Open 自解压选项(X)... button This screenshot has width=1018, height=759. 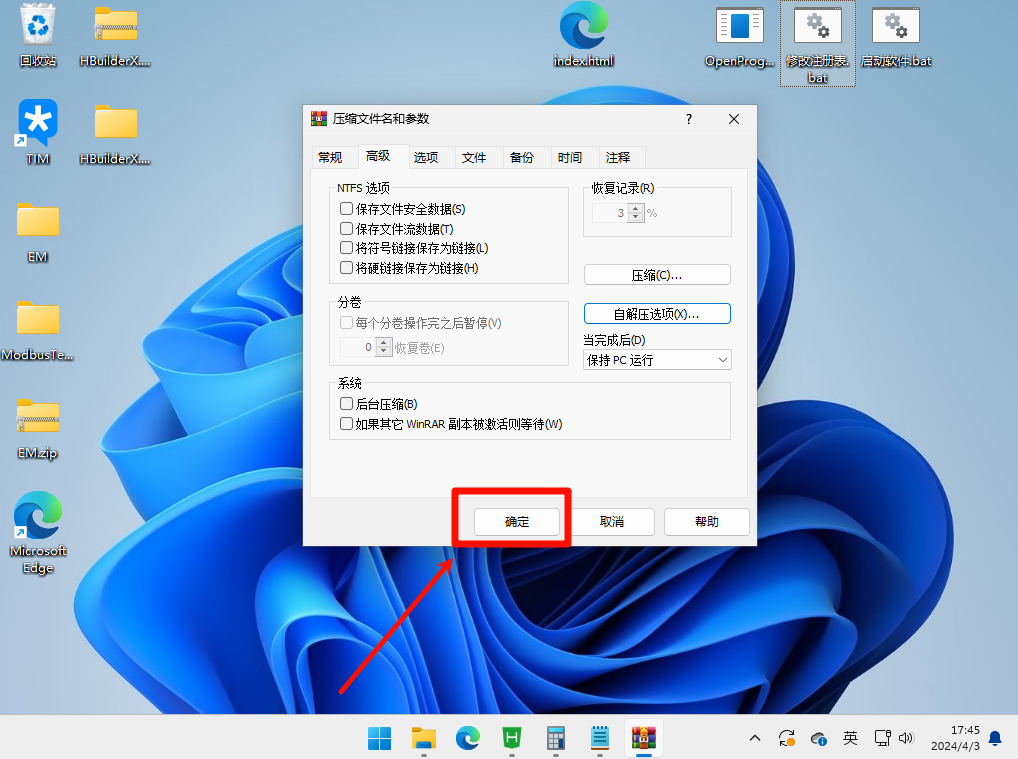click(x=657, y=314)
